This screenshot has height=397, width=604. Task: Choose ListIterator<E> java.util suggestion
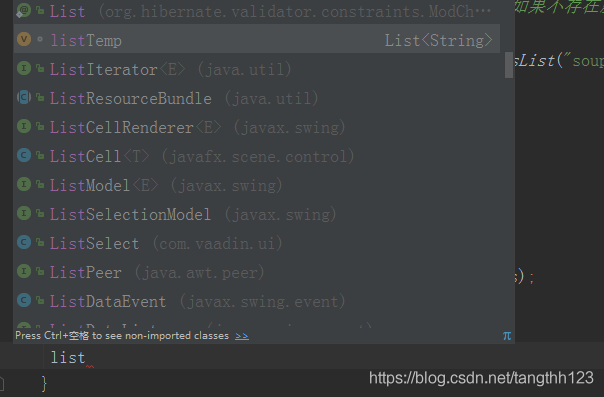[x=257, y=69]
